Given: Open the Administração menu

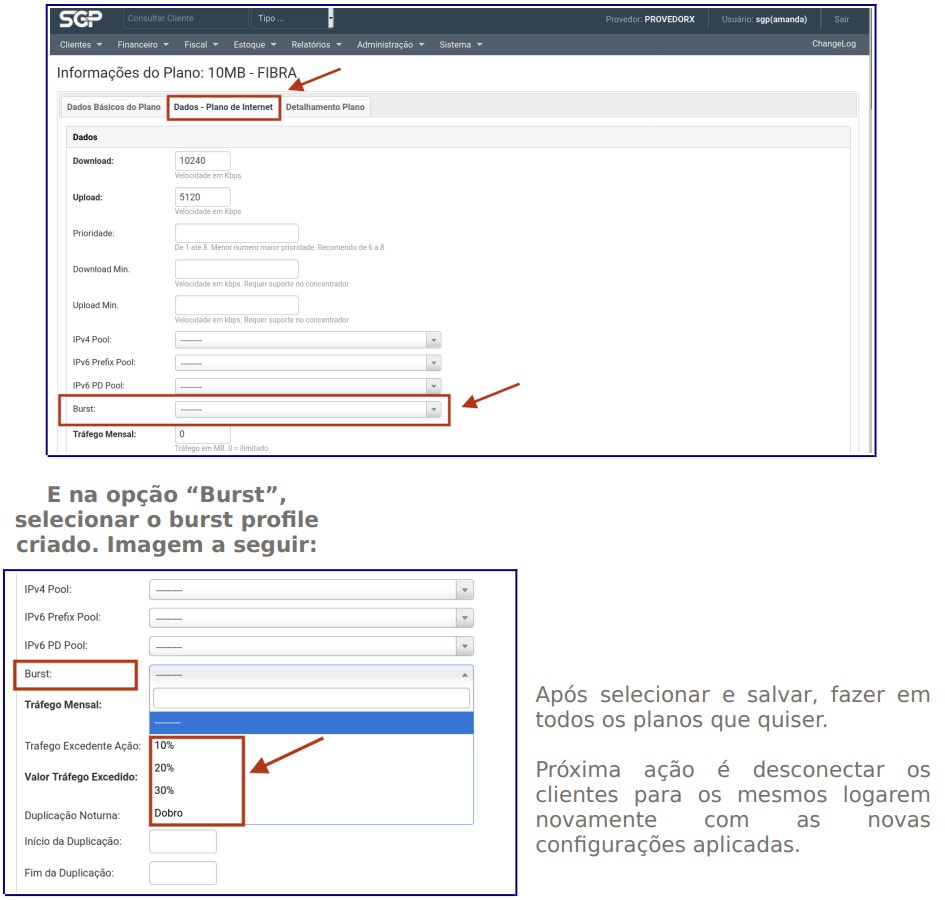Looking at the screenshot, I should pyautogui.click(x=390, y=45).
